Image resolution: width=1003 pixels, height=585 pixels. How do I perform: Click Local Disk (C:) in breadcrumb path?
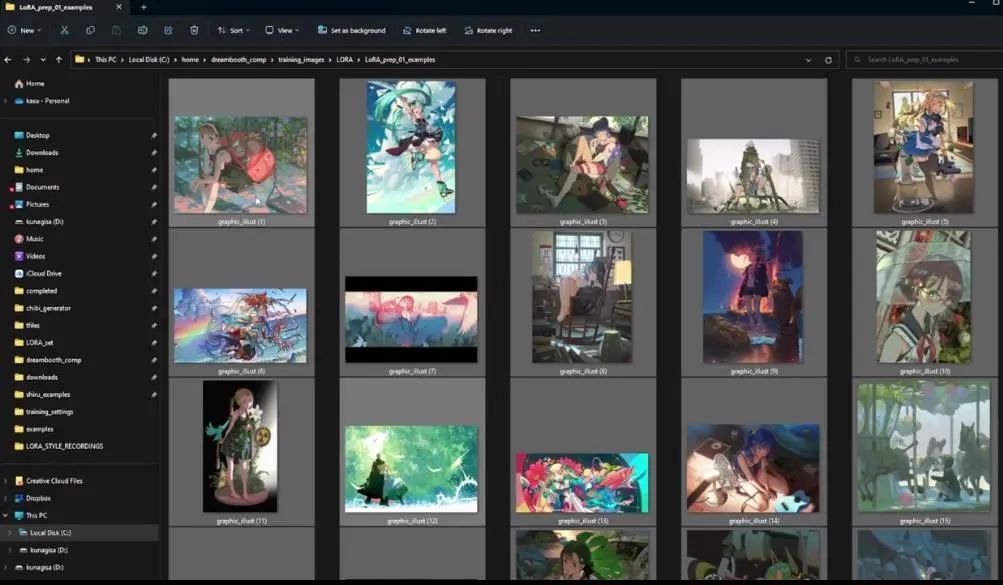point(149,59)
